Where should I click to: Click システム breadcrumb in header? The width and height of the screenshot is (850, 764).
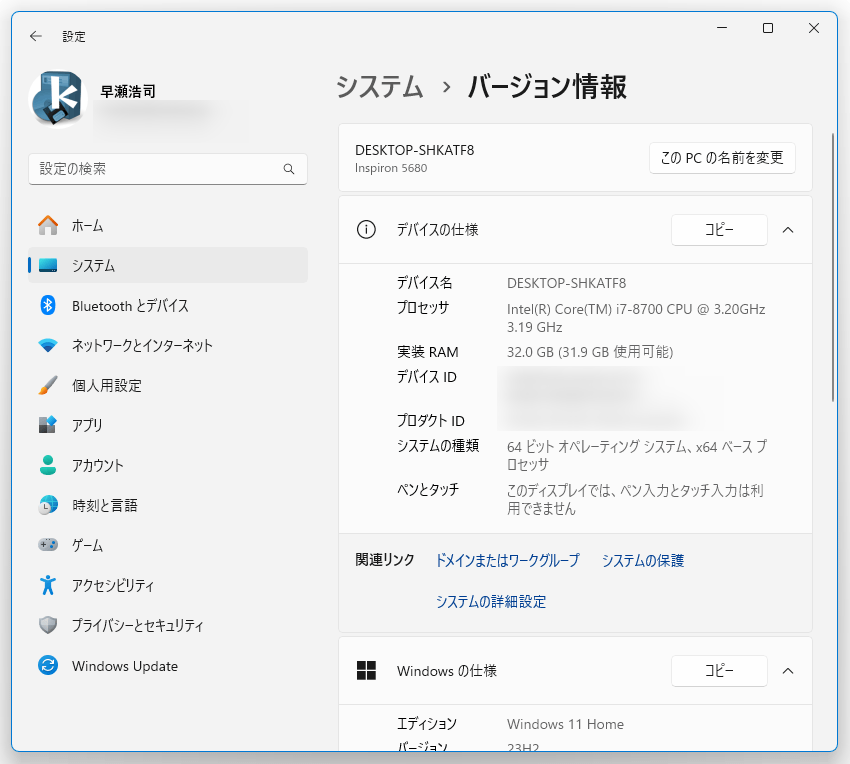coord(379,87)
